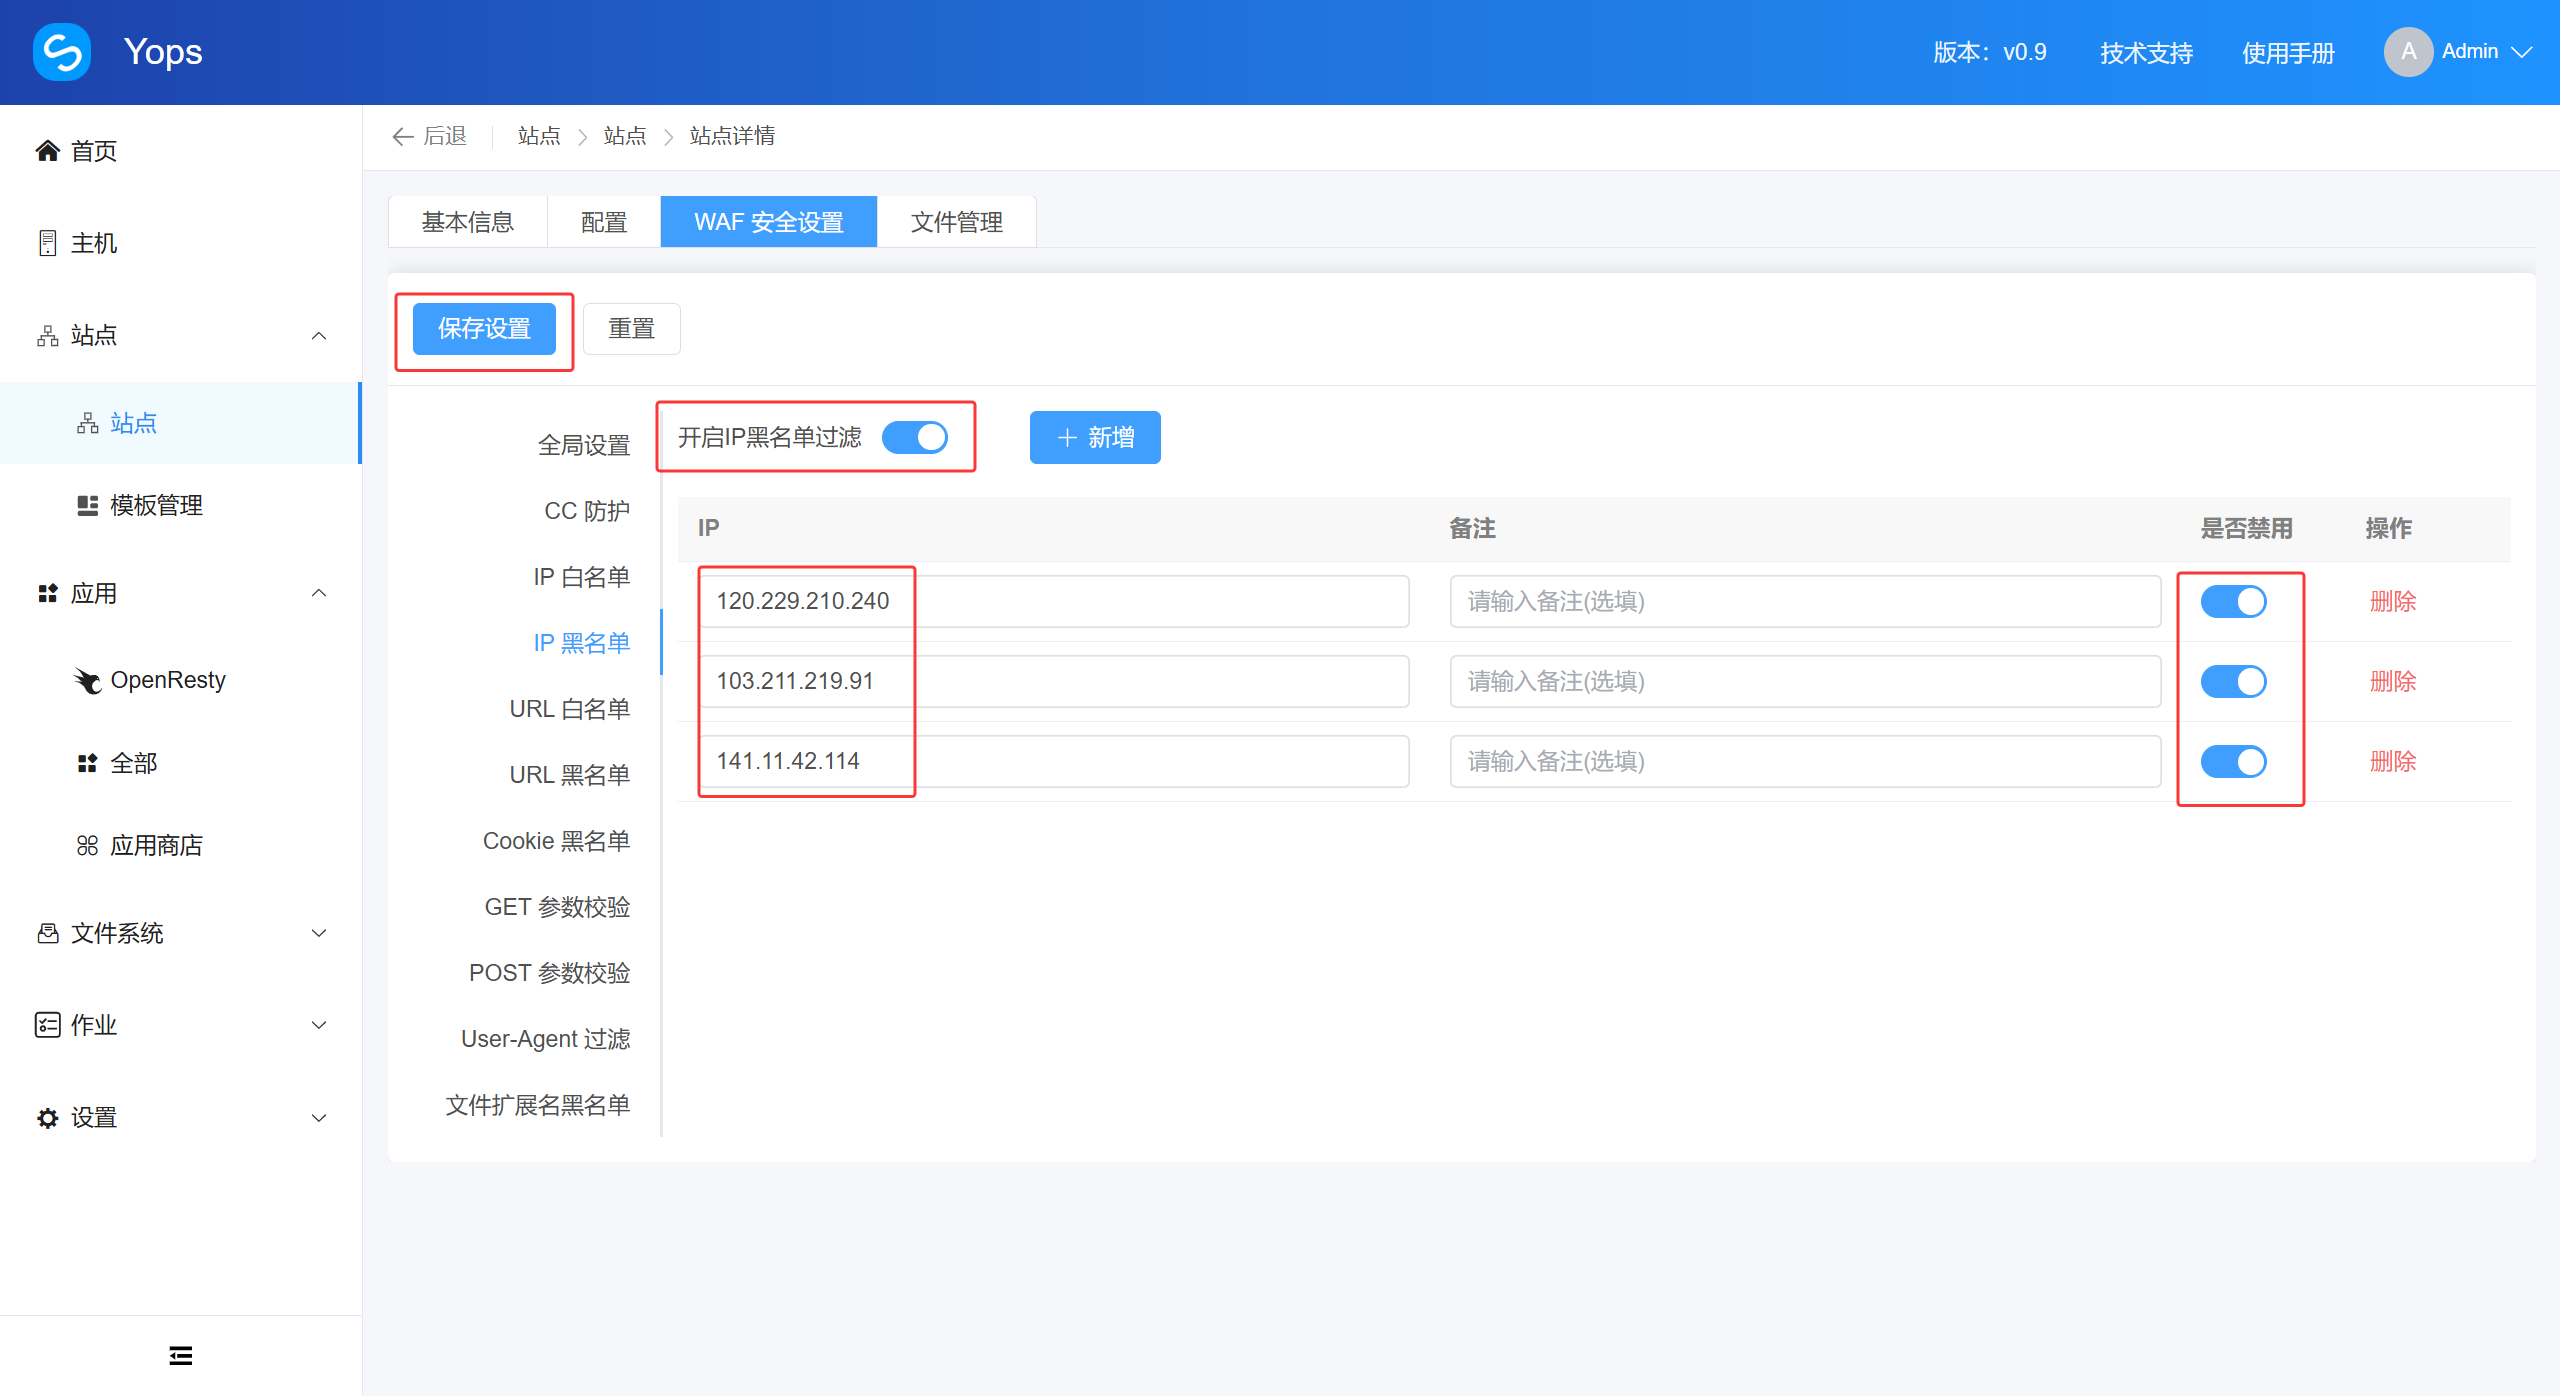Viewport: 2560px width, 1396px height.
Task: Open the Cookie 黑名单 section
Action: (557, 841)
